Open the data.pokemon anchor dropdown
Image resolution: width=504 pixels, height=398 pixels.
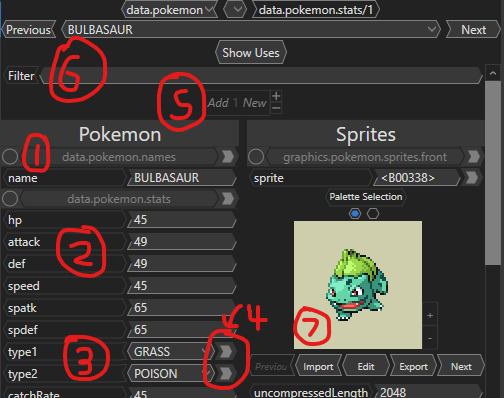[170, 10]
